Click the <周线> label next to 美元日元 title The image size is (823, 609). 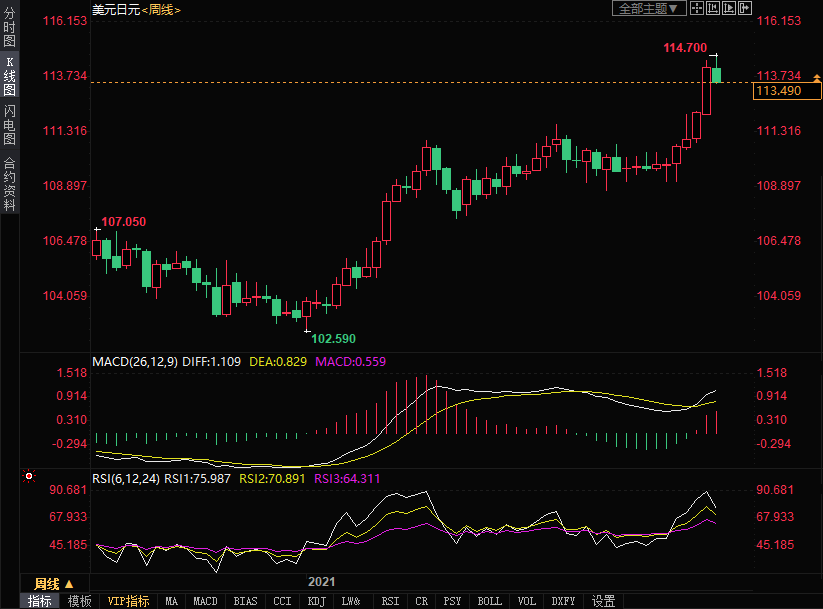pos(160,9)
